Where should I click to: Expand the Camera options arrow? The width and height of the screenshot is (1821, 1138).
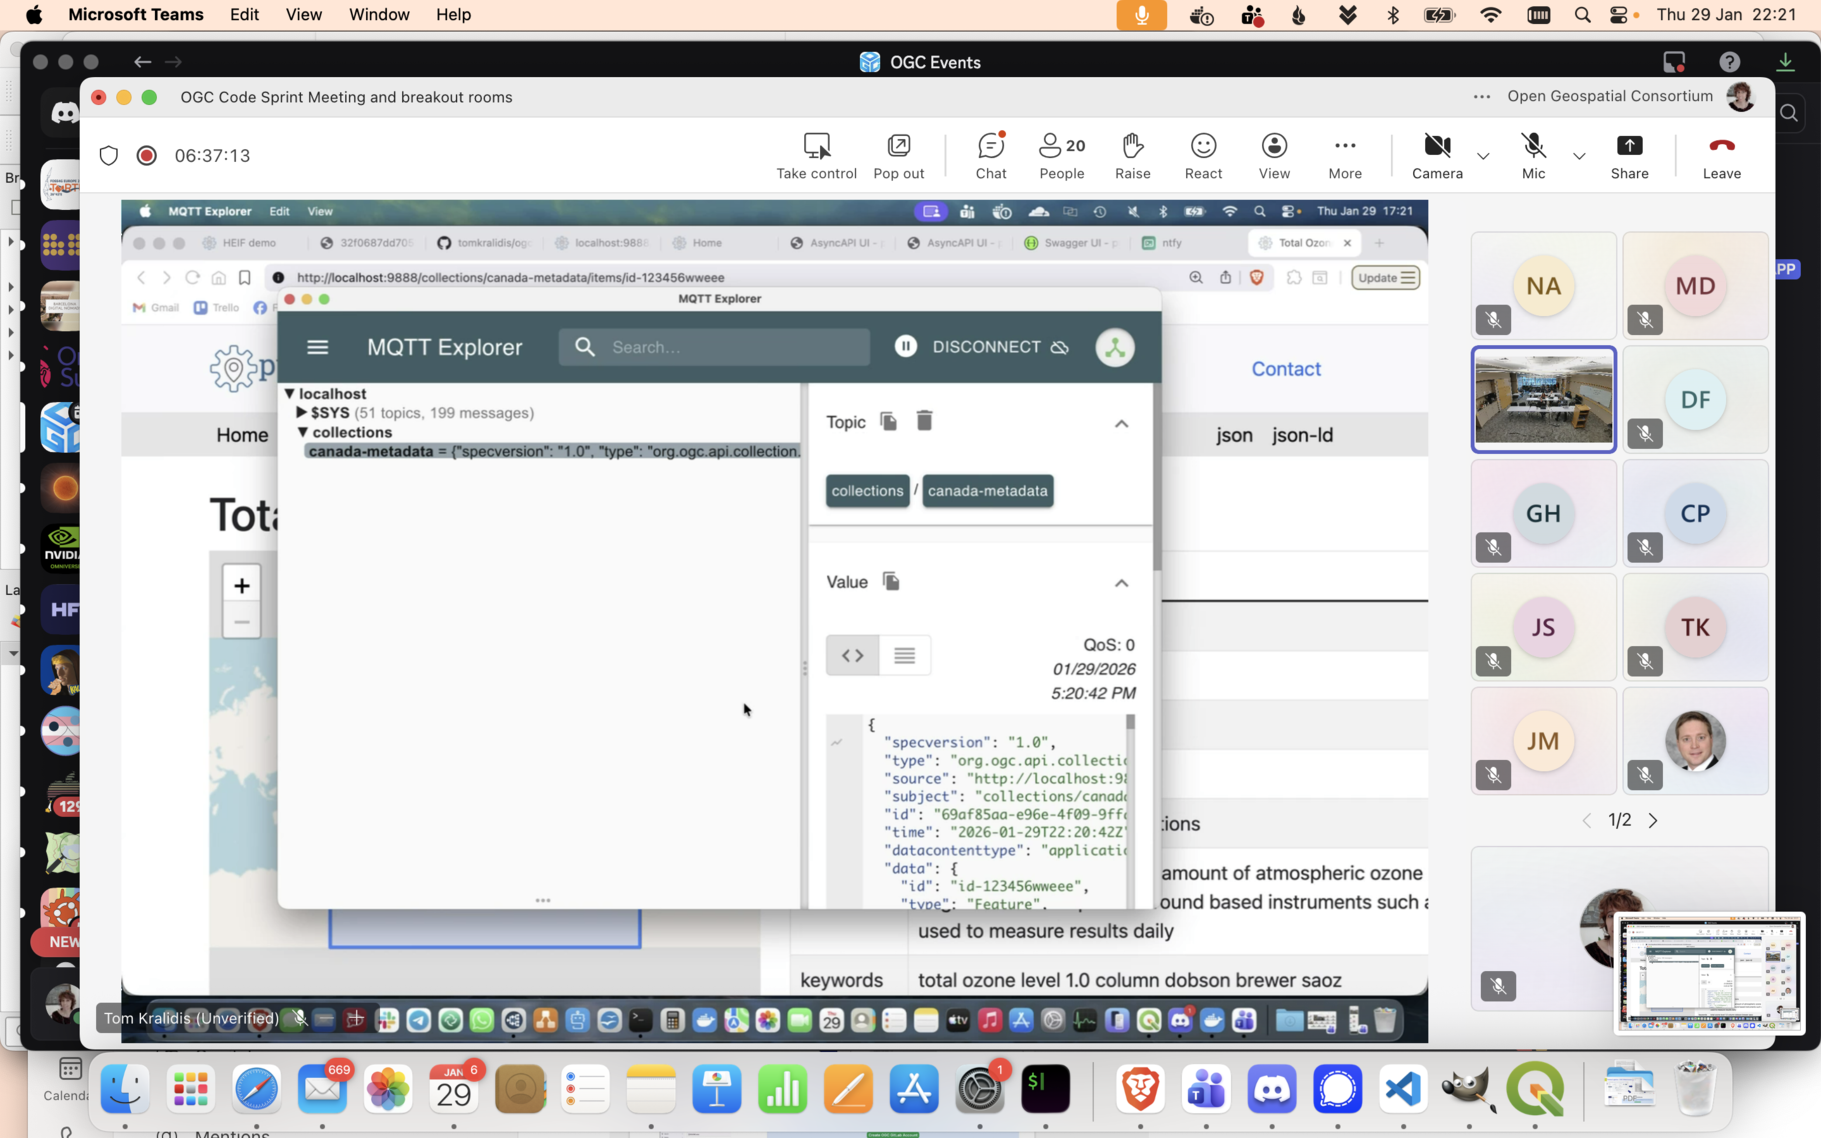pyautogui.click(x=1483, y=156)
